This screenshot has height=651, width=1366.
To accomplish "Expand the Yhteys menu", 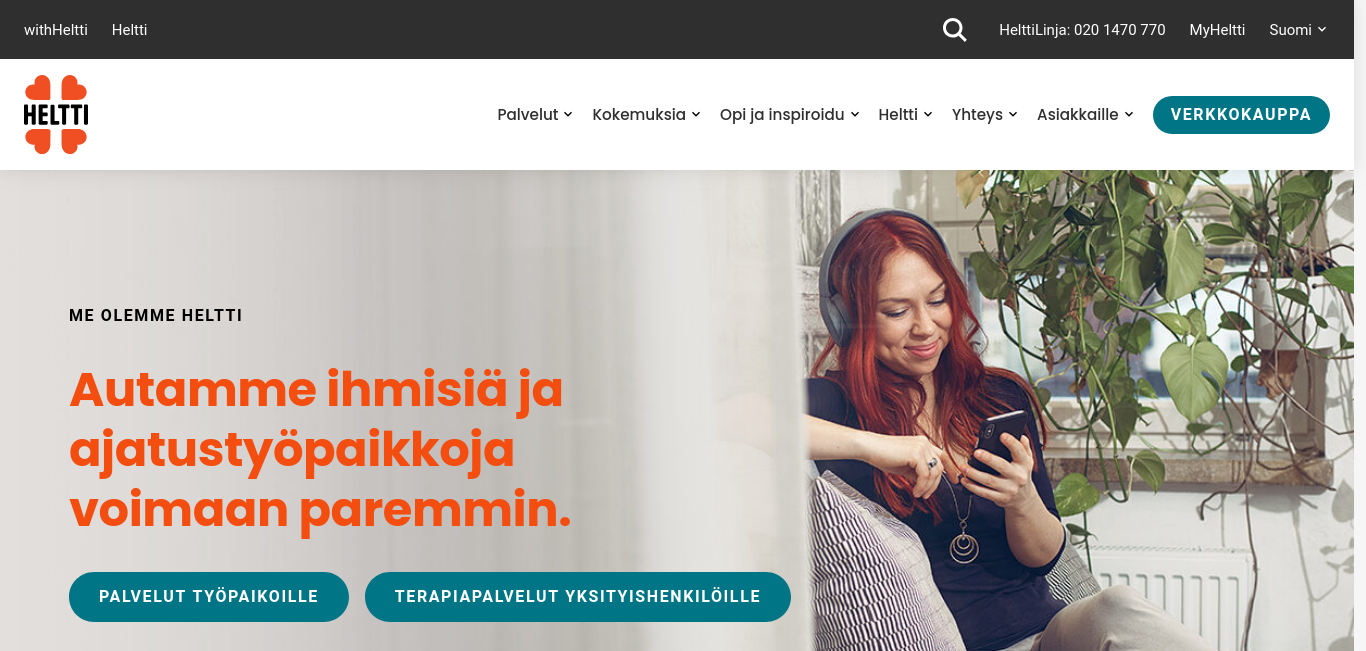I will [985, 114].
